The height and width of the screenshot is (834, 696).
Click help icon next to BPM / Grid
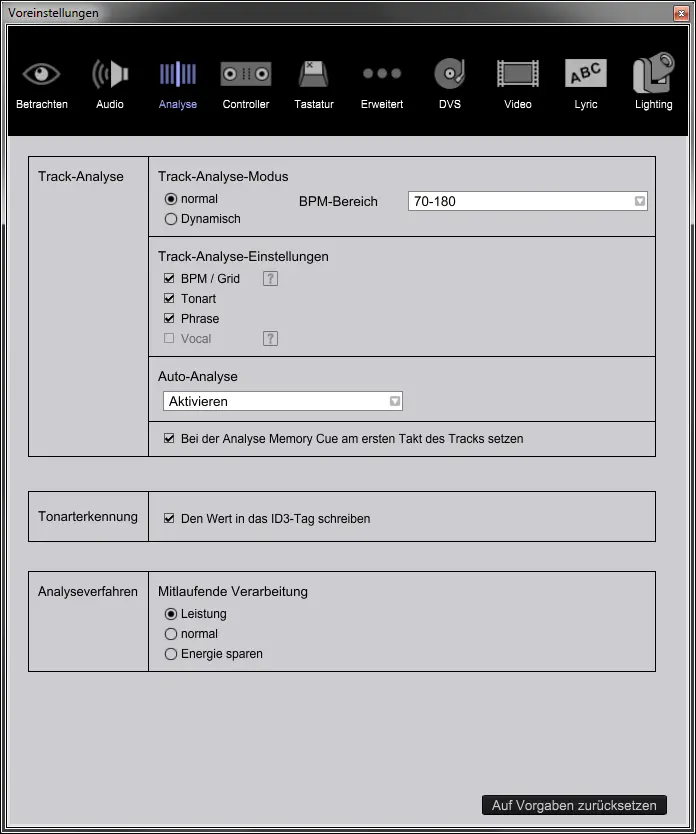point(270,279)
